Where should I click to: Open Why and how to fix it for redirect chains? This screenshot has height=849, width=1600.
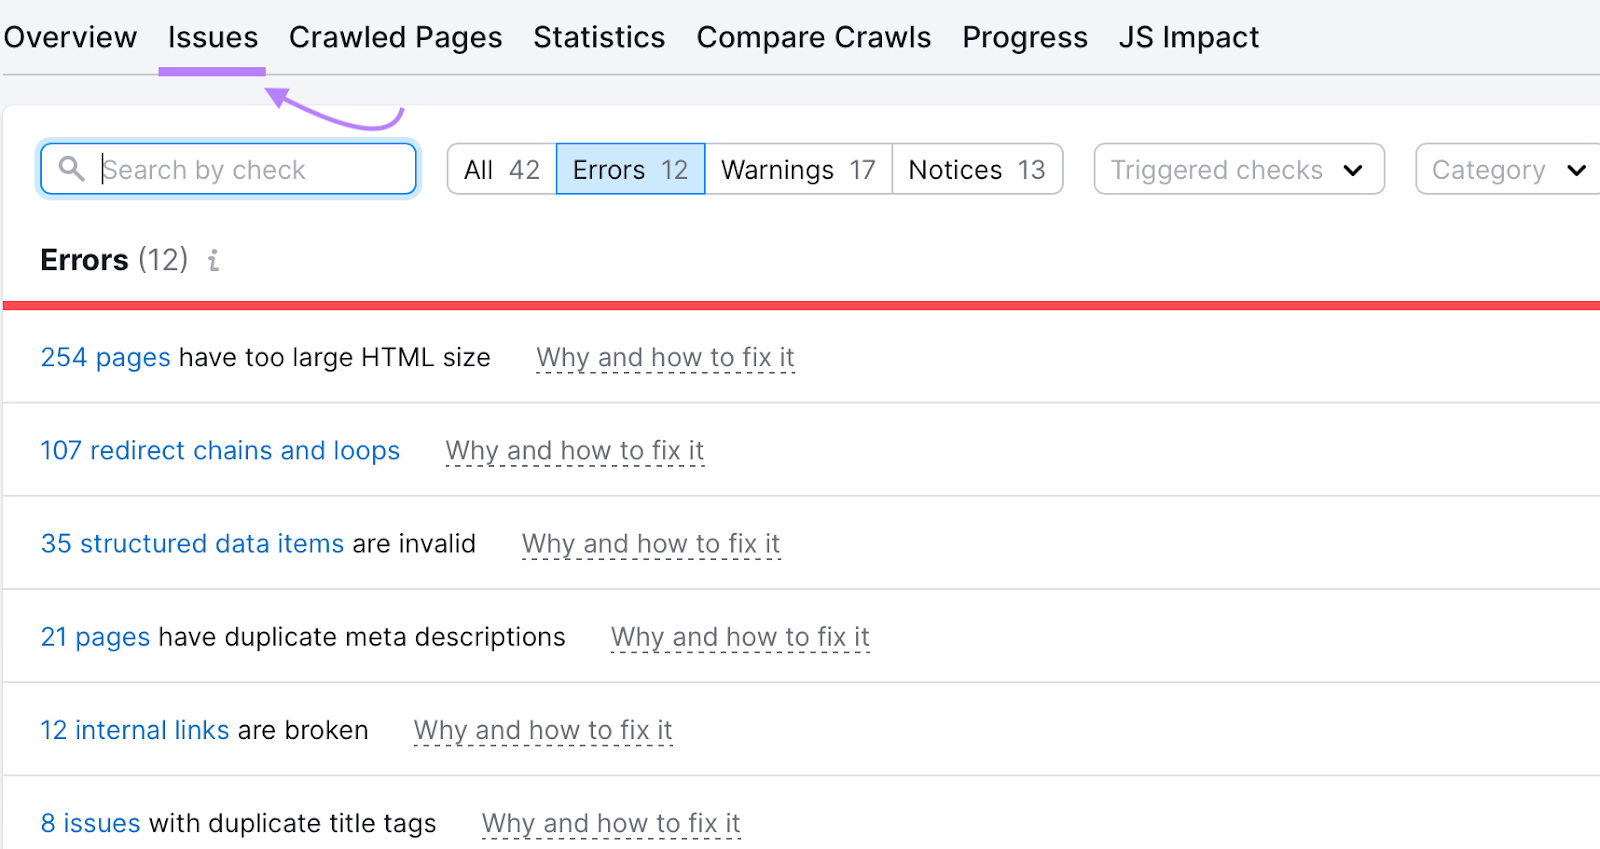click(x=575, y=450)
